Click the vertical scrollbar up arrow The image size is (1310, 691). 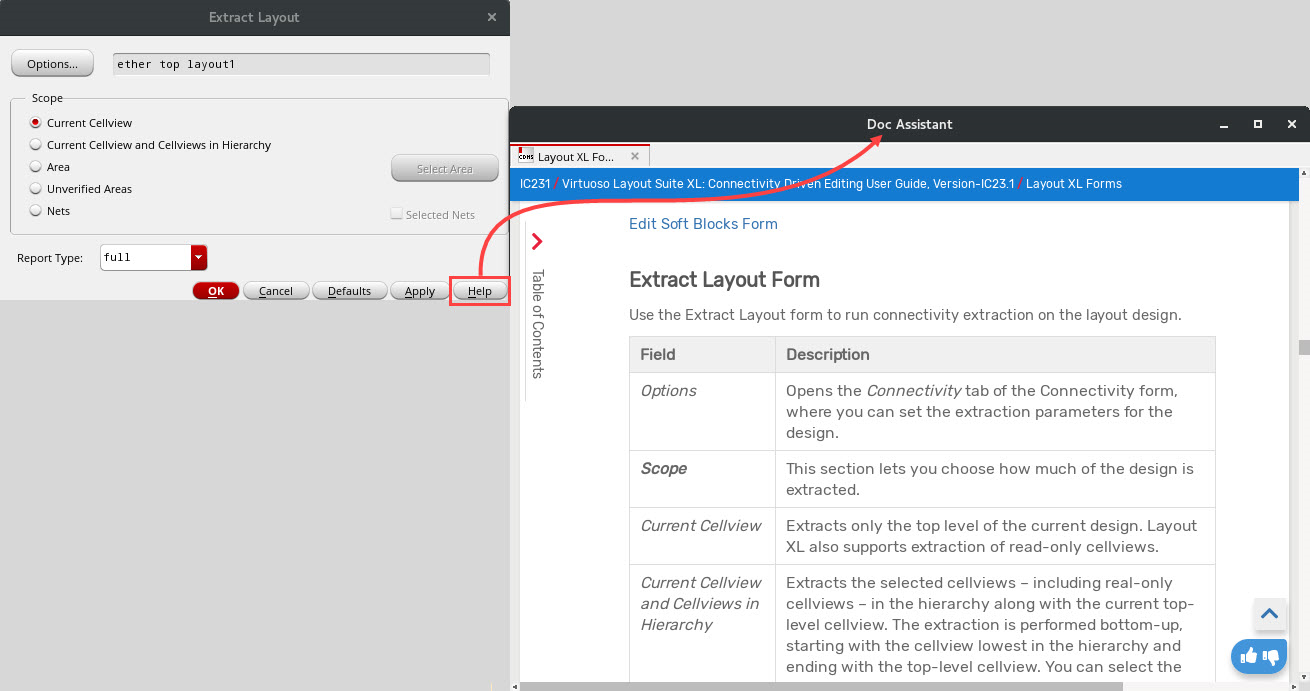tap(1303, 173)
